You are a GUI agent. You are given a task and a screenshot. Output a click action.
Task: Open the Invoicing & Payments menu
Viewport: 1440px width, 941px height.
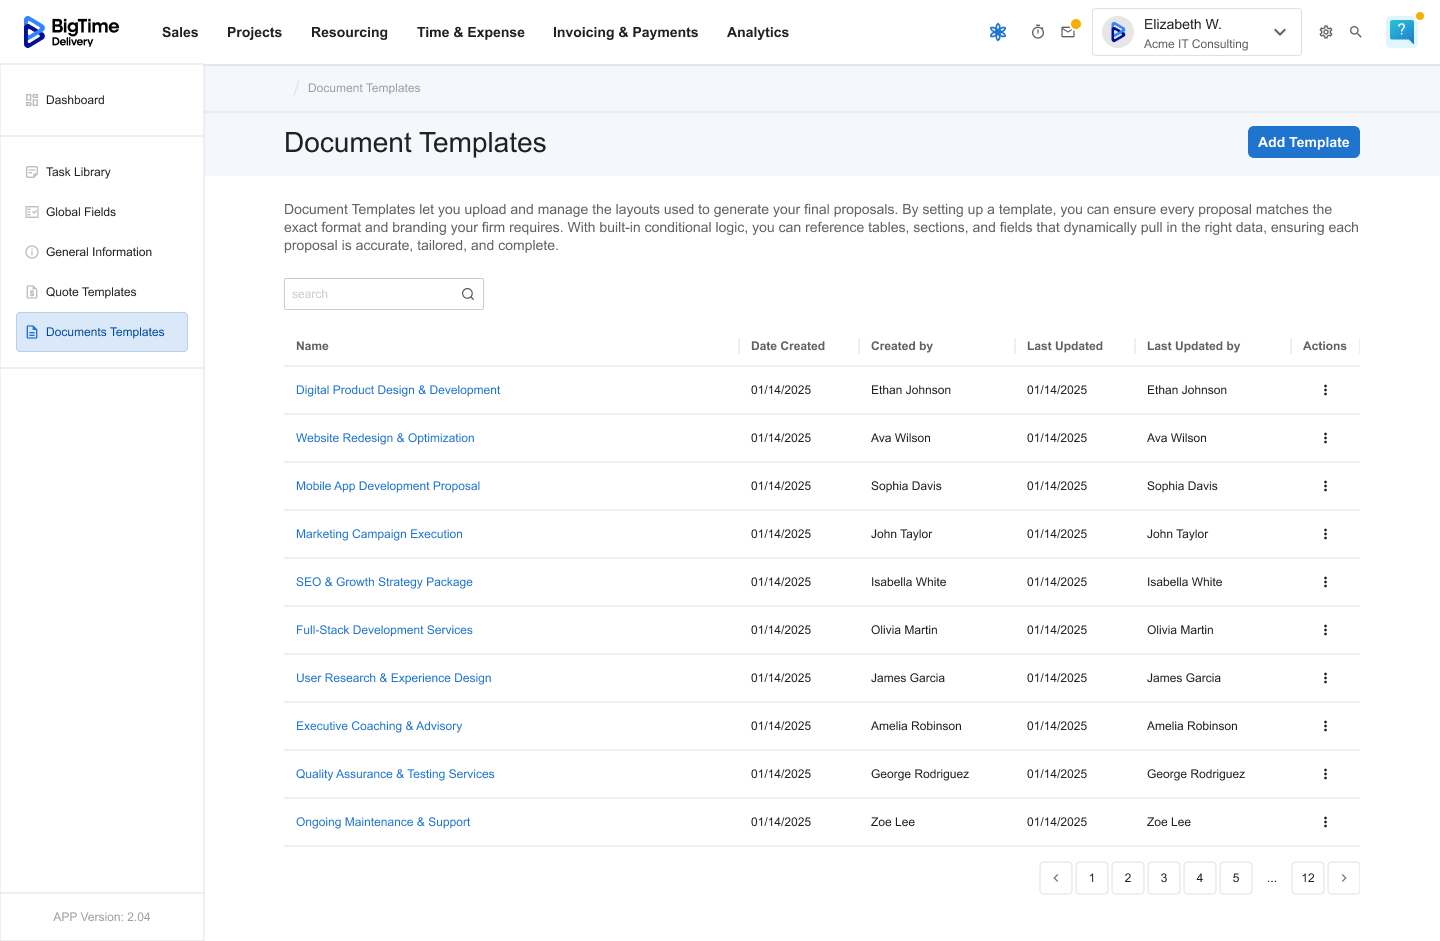pos(625,32)
